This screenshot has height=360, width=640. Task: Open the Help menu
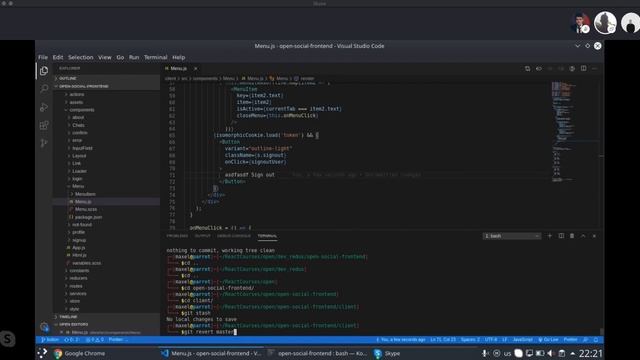(x=179, y=57)
